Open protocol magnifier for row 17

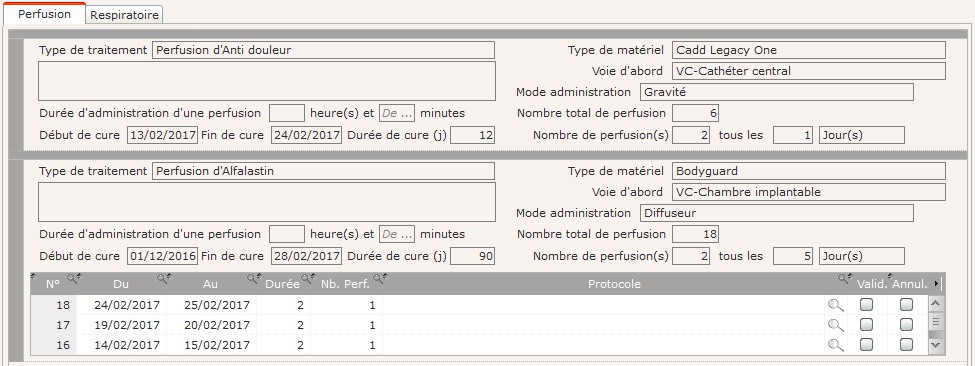(836, 325)
